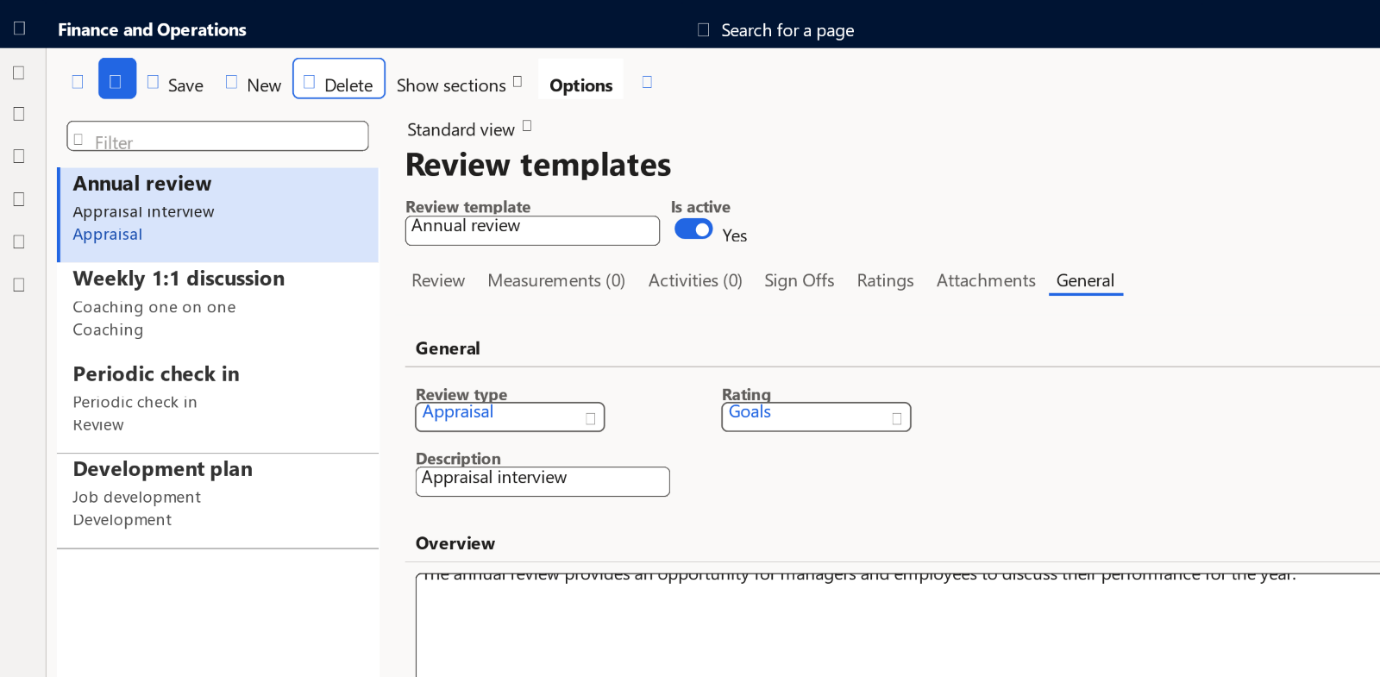
Task: Go to Home from the left sidebar
Action: [x=19, y=114]
